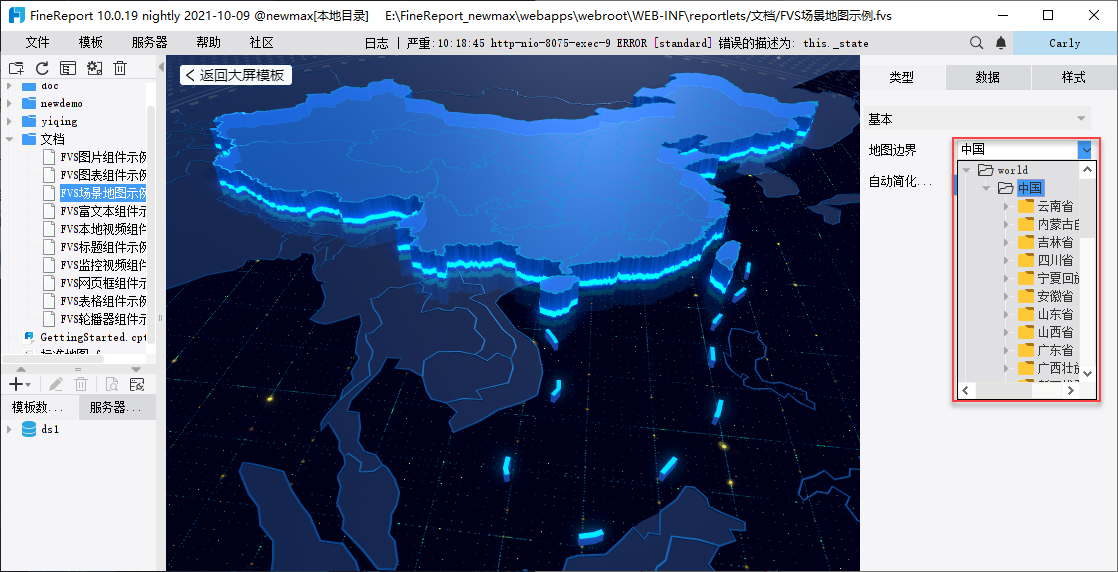Select 安徽省 in boundary tree
The width and height of the screenshot is (1118, 572).
point(1055,296)
